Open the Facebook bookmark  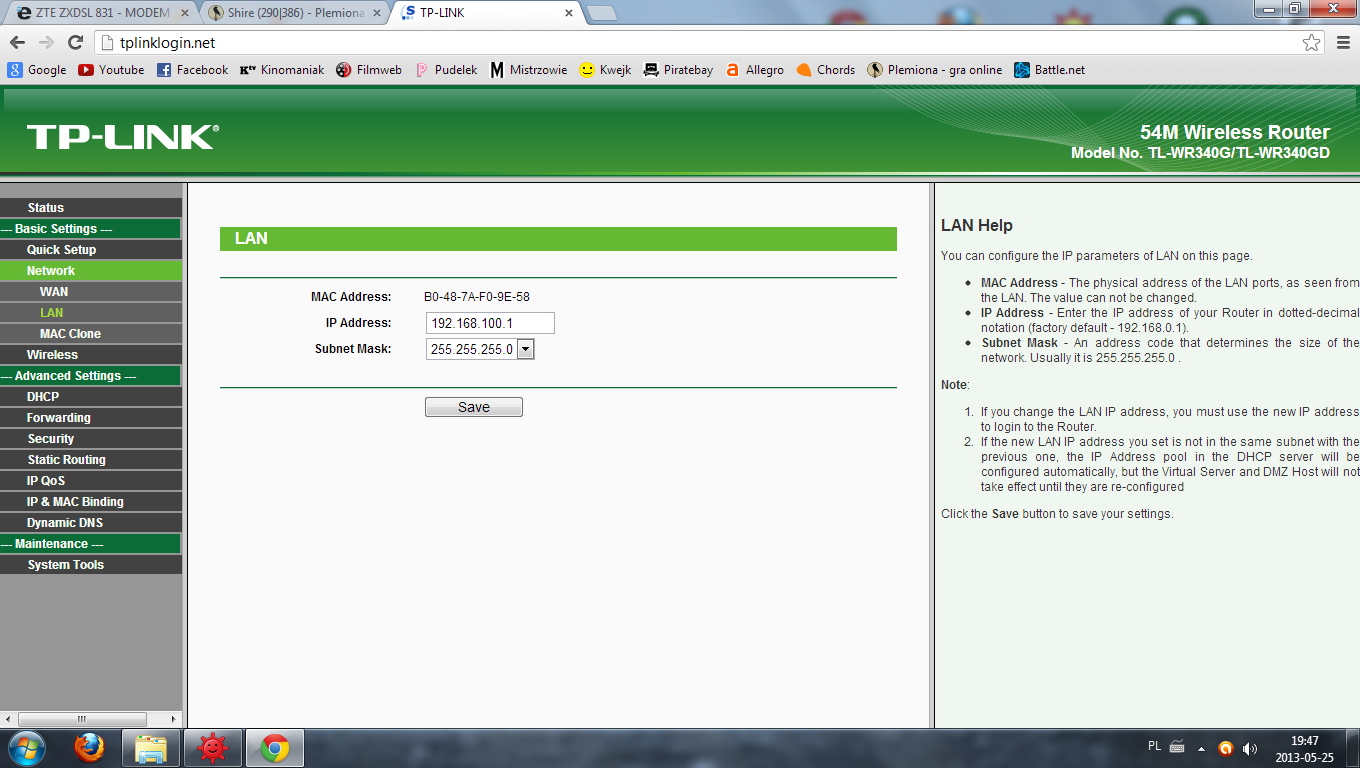pos(192,70)
